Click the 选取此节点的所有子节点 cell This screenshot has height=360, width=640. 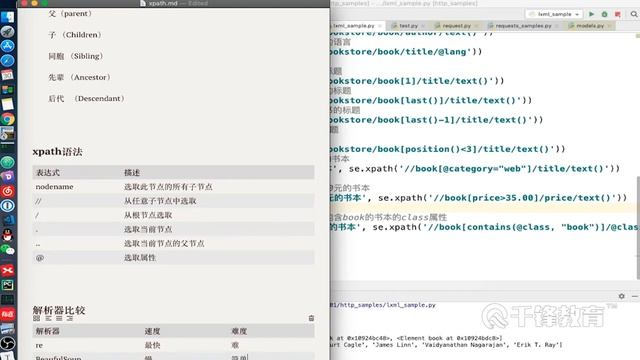point(168,187)
